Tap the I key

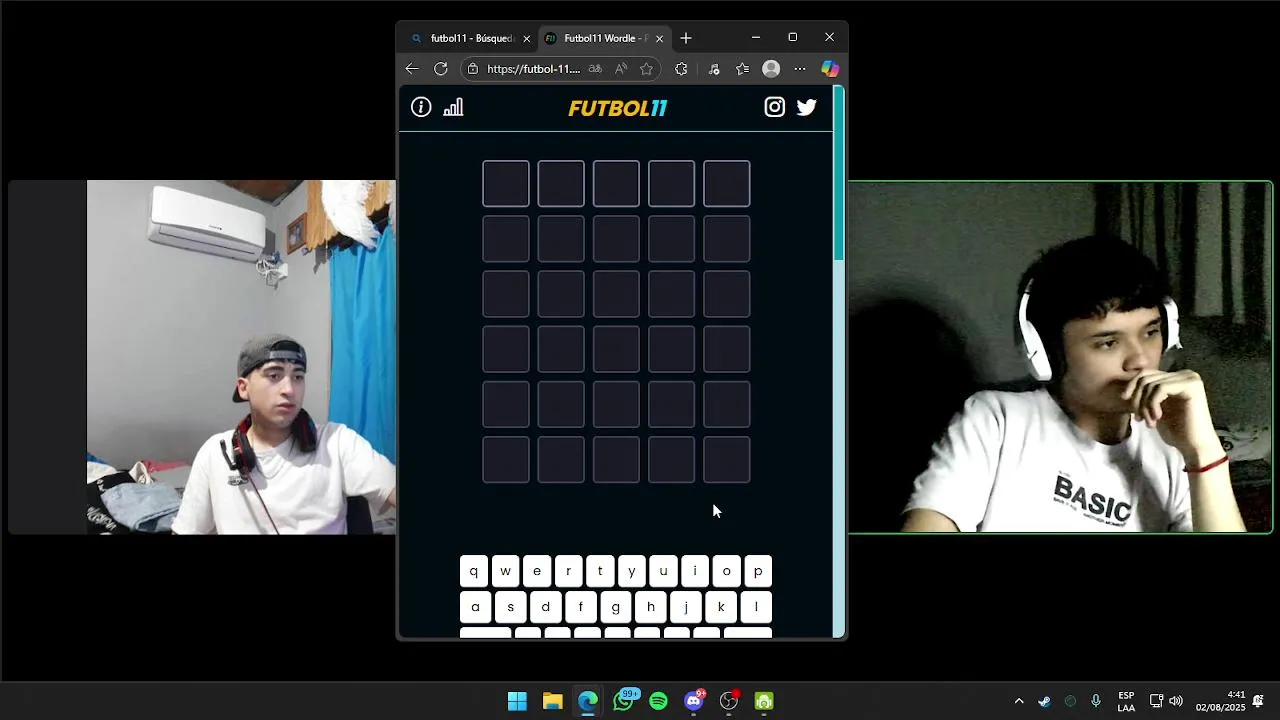pos(695,571)
